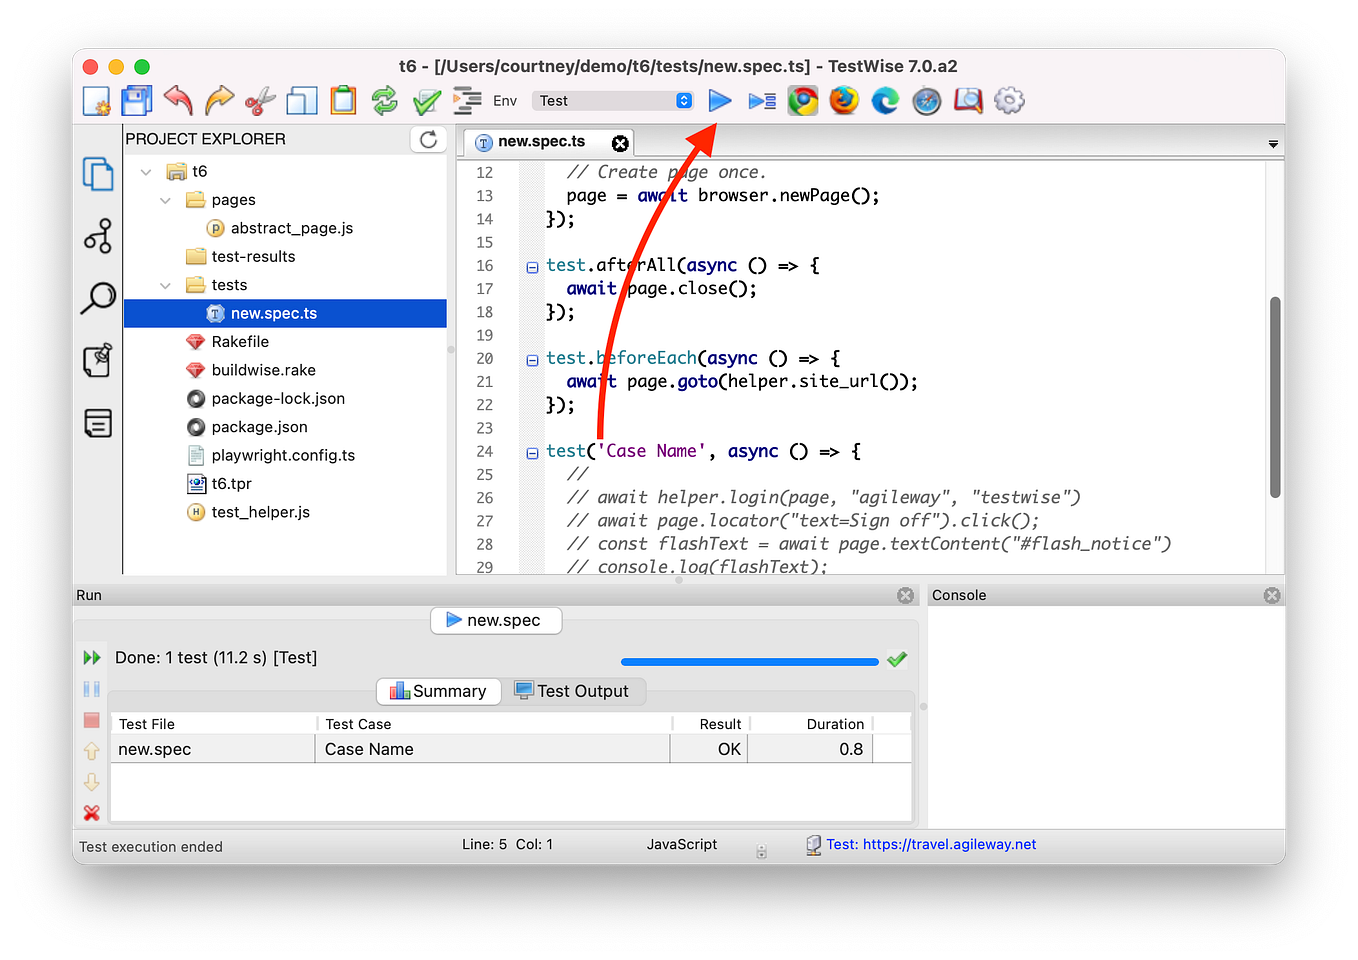Select the Summary tab
This screenshot has width=1358, height=960.
(x=438, y=691)
